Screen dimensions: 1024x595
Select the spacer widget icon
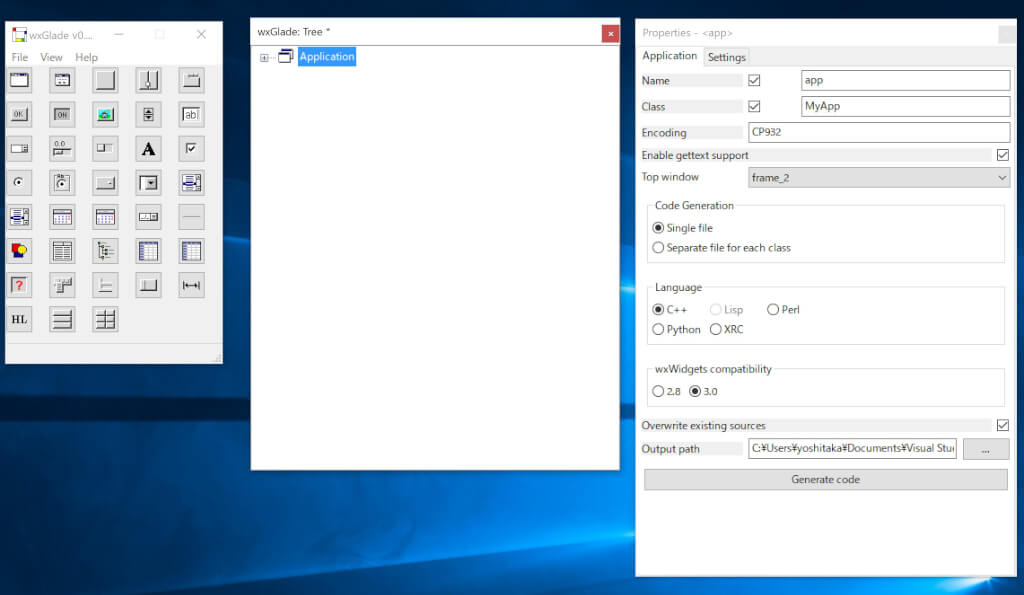click(192, 285)
